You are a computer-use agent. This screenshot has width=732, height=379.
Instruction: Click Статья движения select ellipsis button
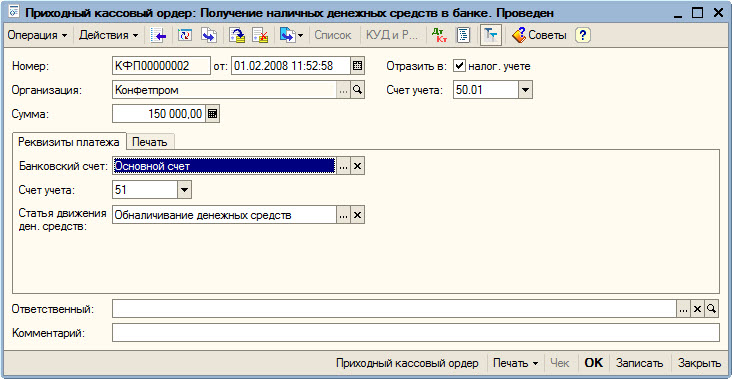[x=344, y=215]
